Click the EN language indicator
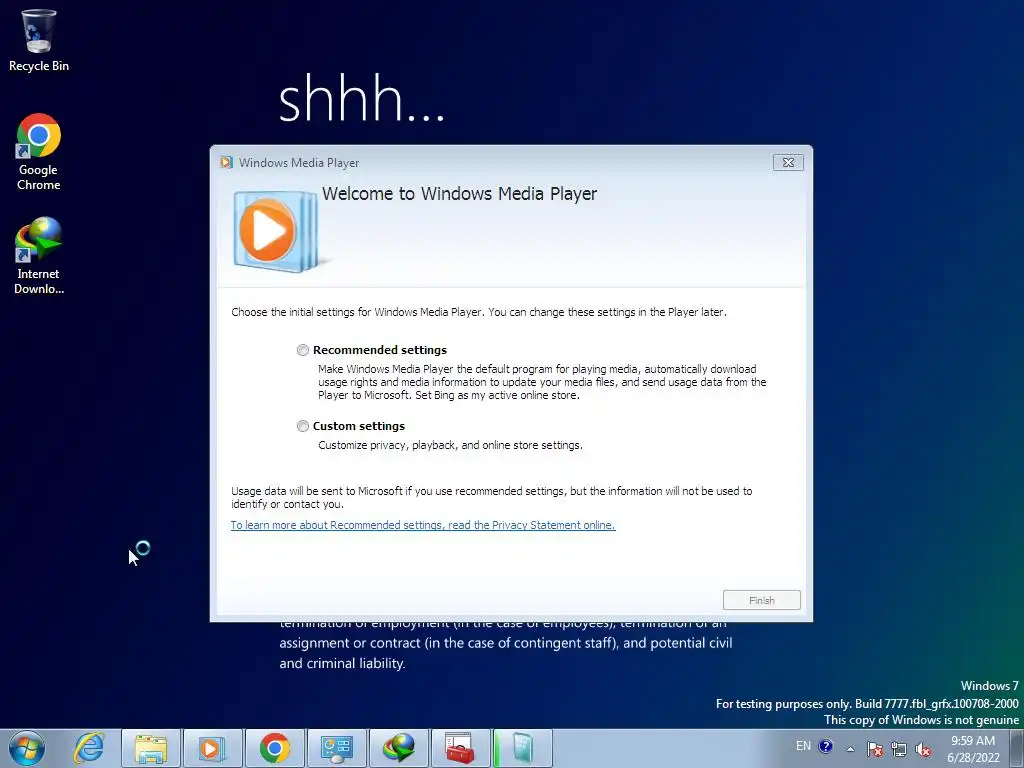Image resolution: width=1024 pixels, height=768 pixels. (803, 746)
